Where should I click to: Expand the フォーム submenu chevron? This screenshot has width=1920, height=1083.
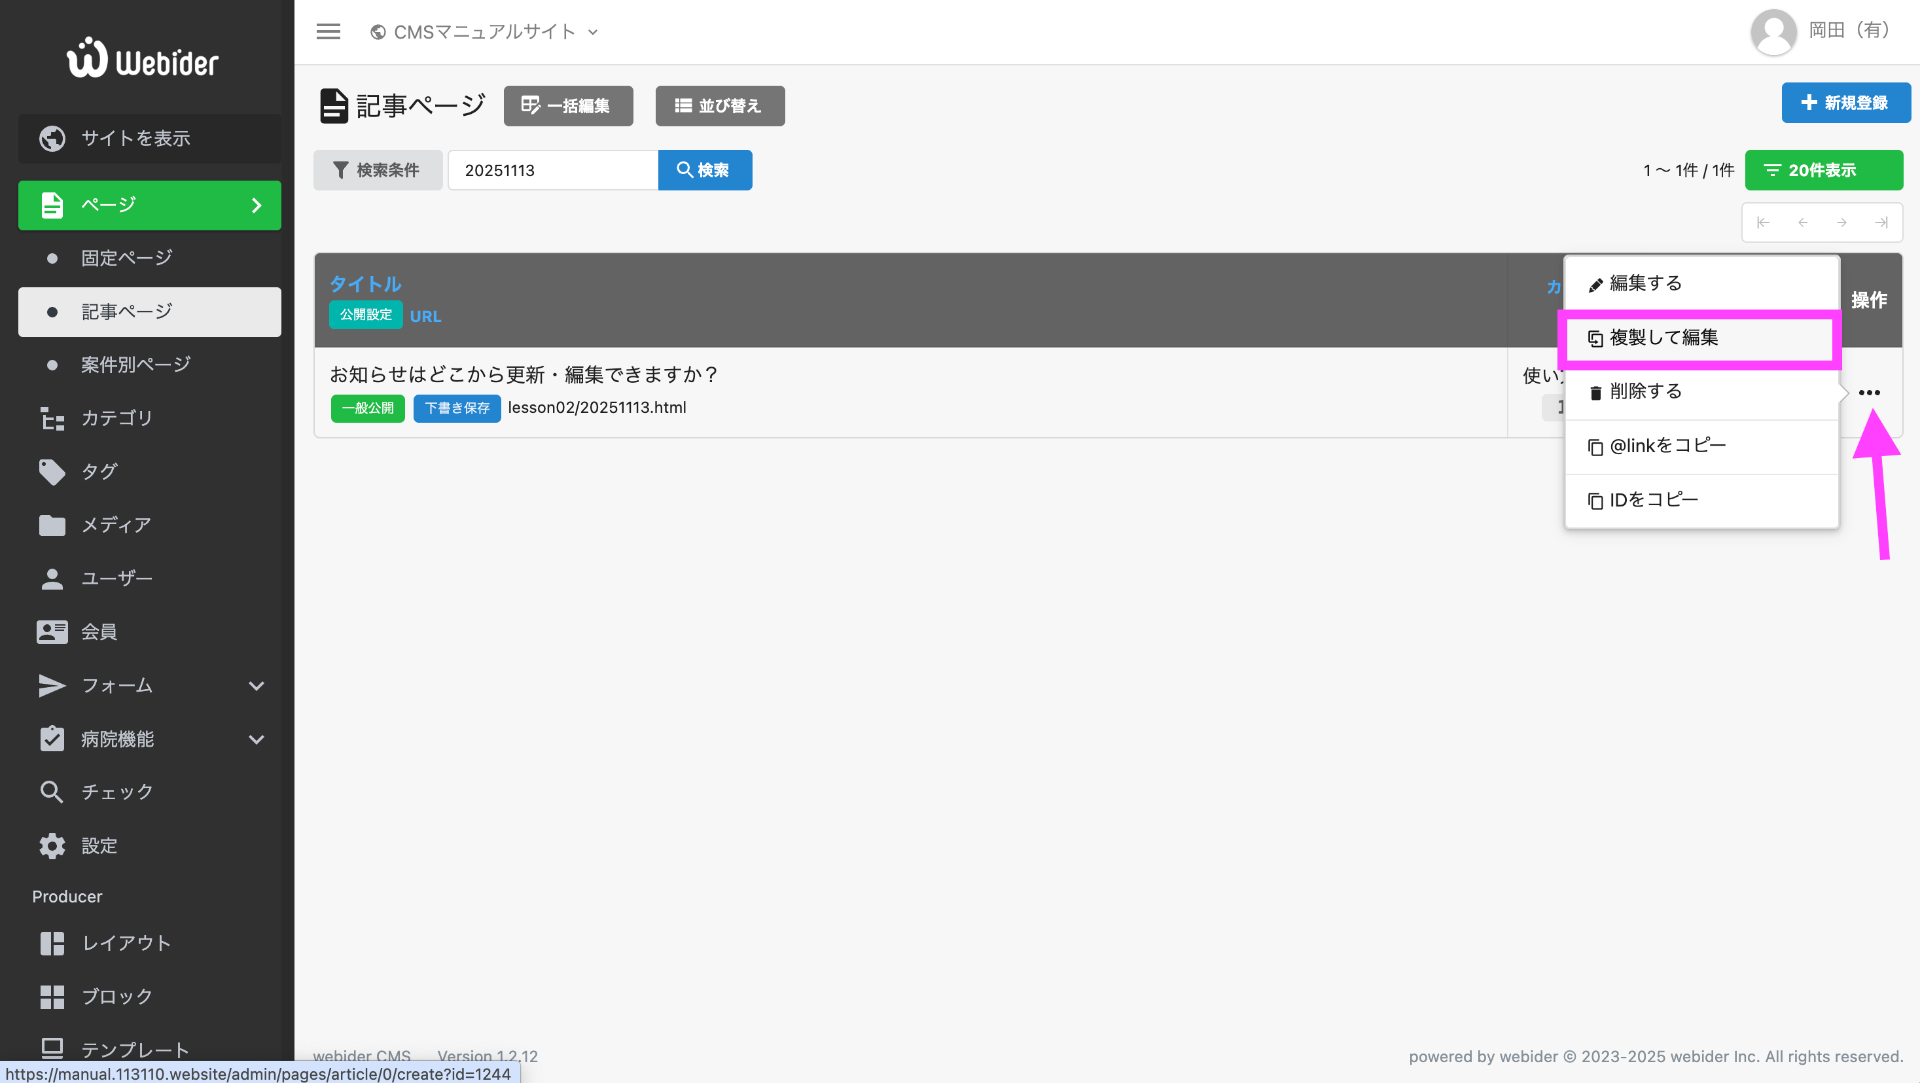click(x=256, y=686)
